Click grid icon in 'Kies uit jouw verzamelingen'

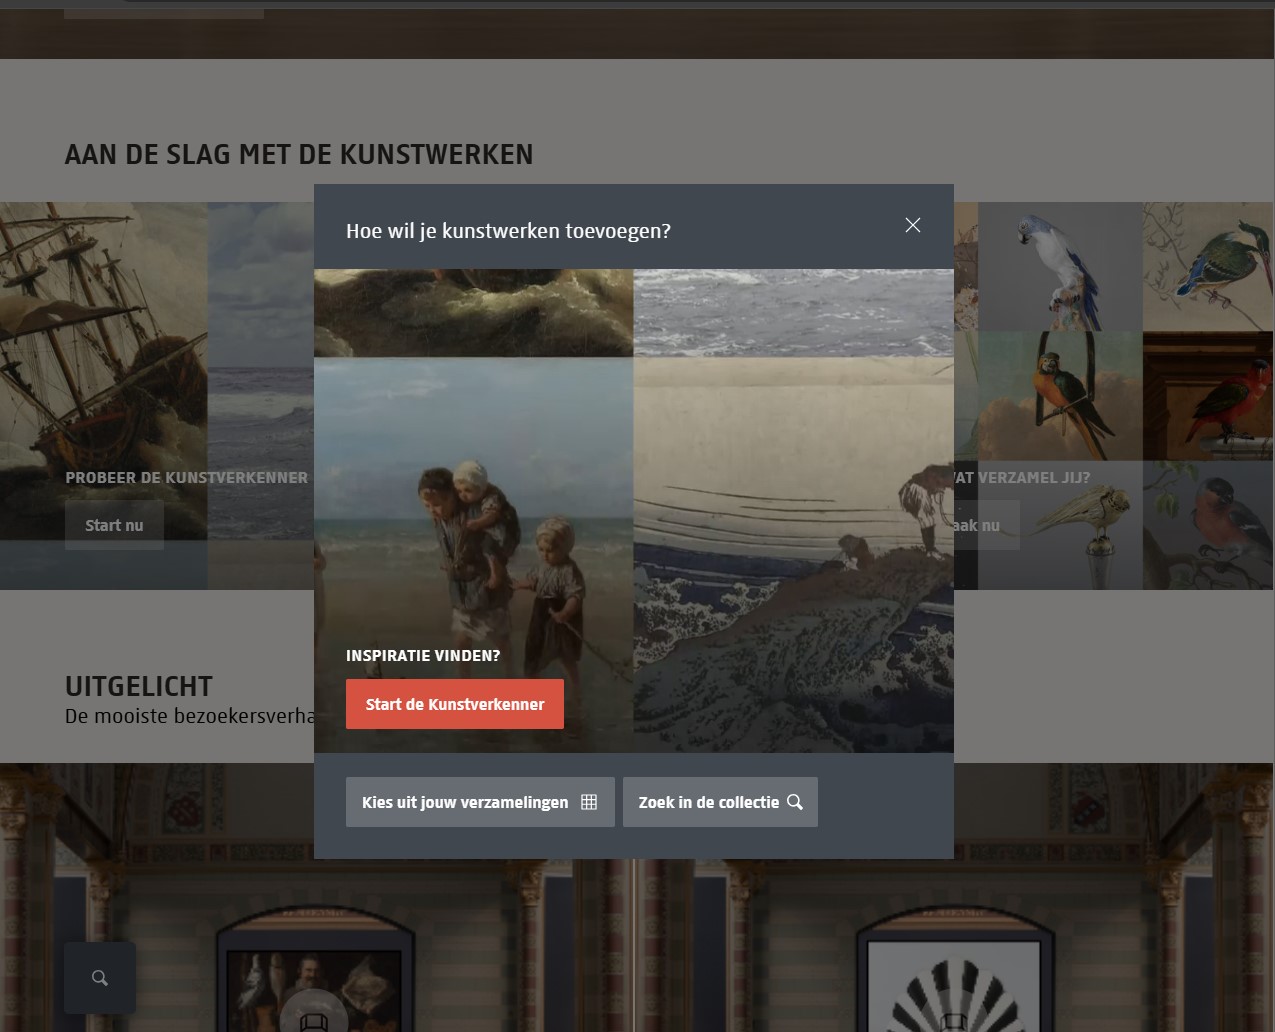tap(589, 802)
